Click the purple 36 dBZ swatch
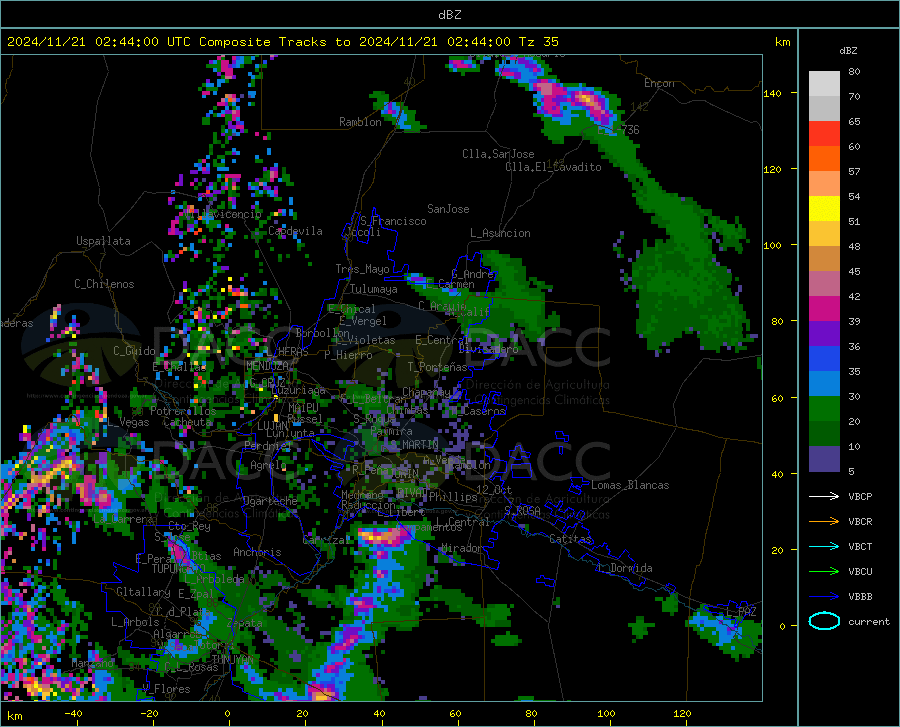Image resolution: width=900 pixels, height=727 pixels. tap(824, 334)
